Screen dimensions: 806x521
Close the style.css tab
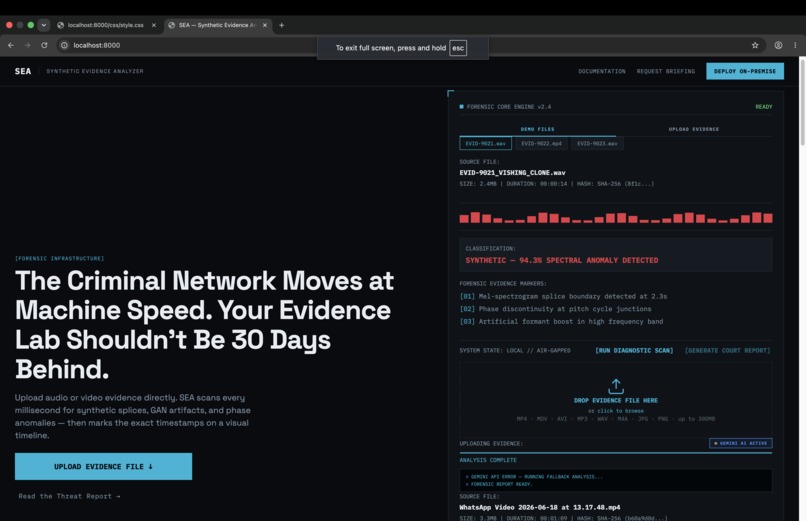[x=153, y=25]
